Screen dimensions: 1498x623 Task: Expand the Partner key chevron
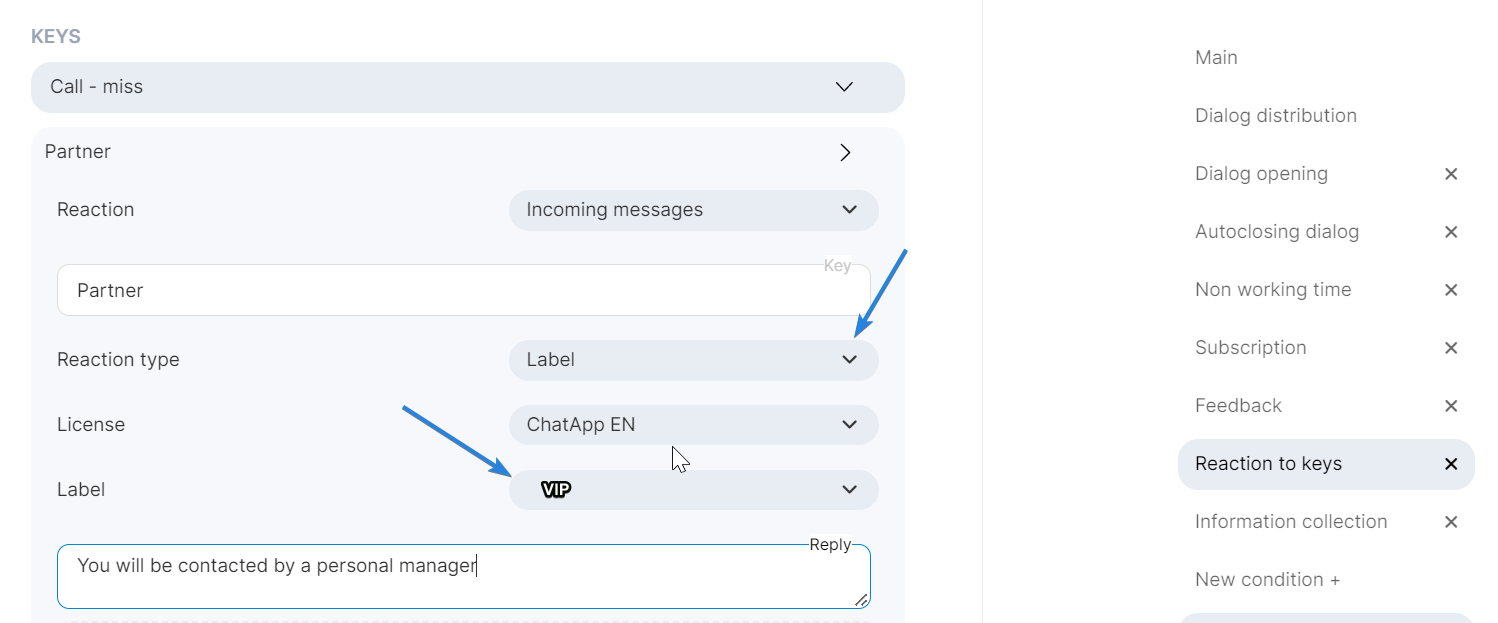[x=845, y=152]
